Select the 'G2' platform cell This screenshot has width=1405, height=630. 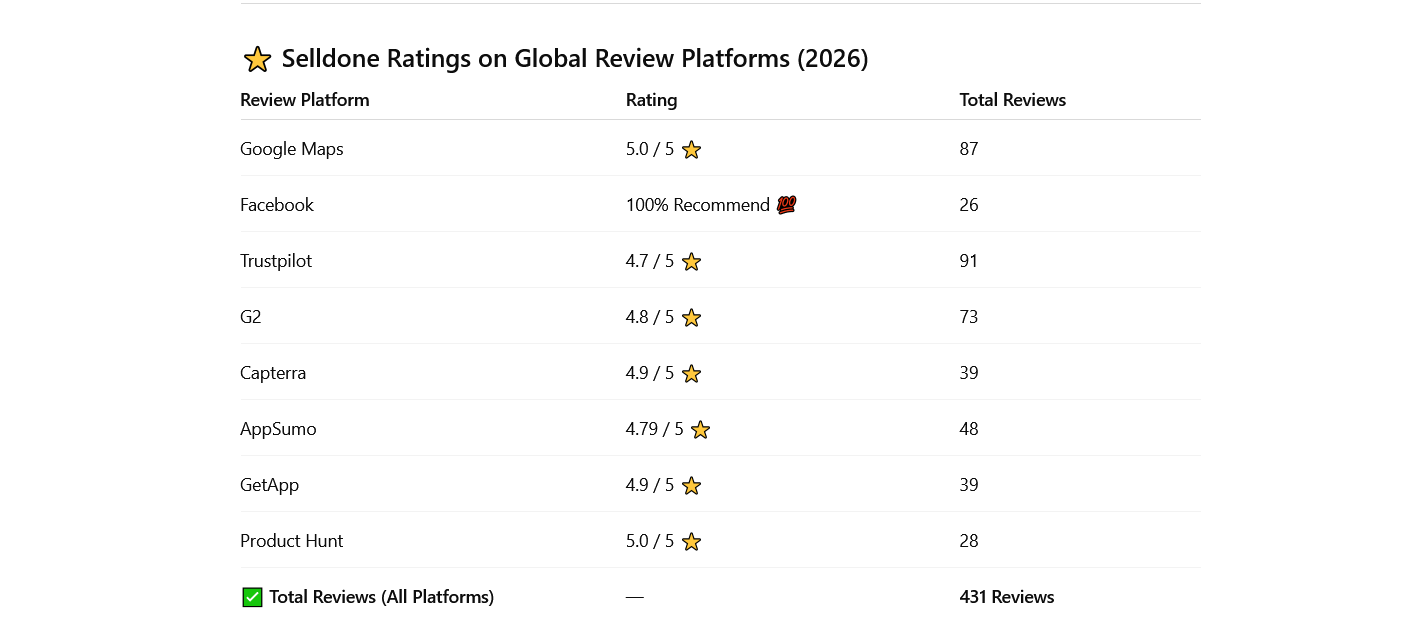pos(251,317)
